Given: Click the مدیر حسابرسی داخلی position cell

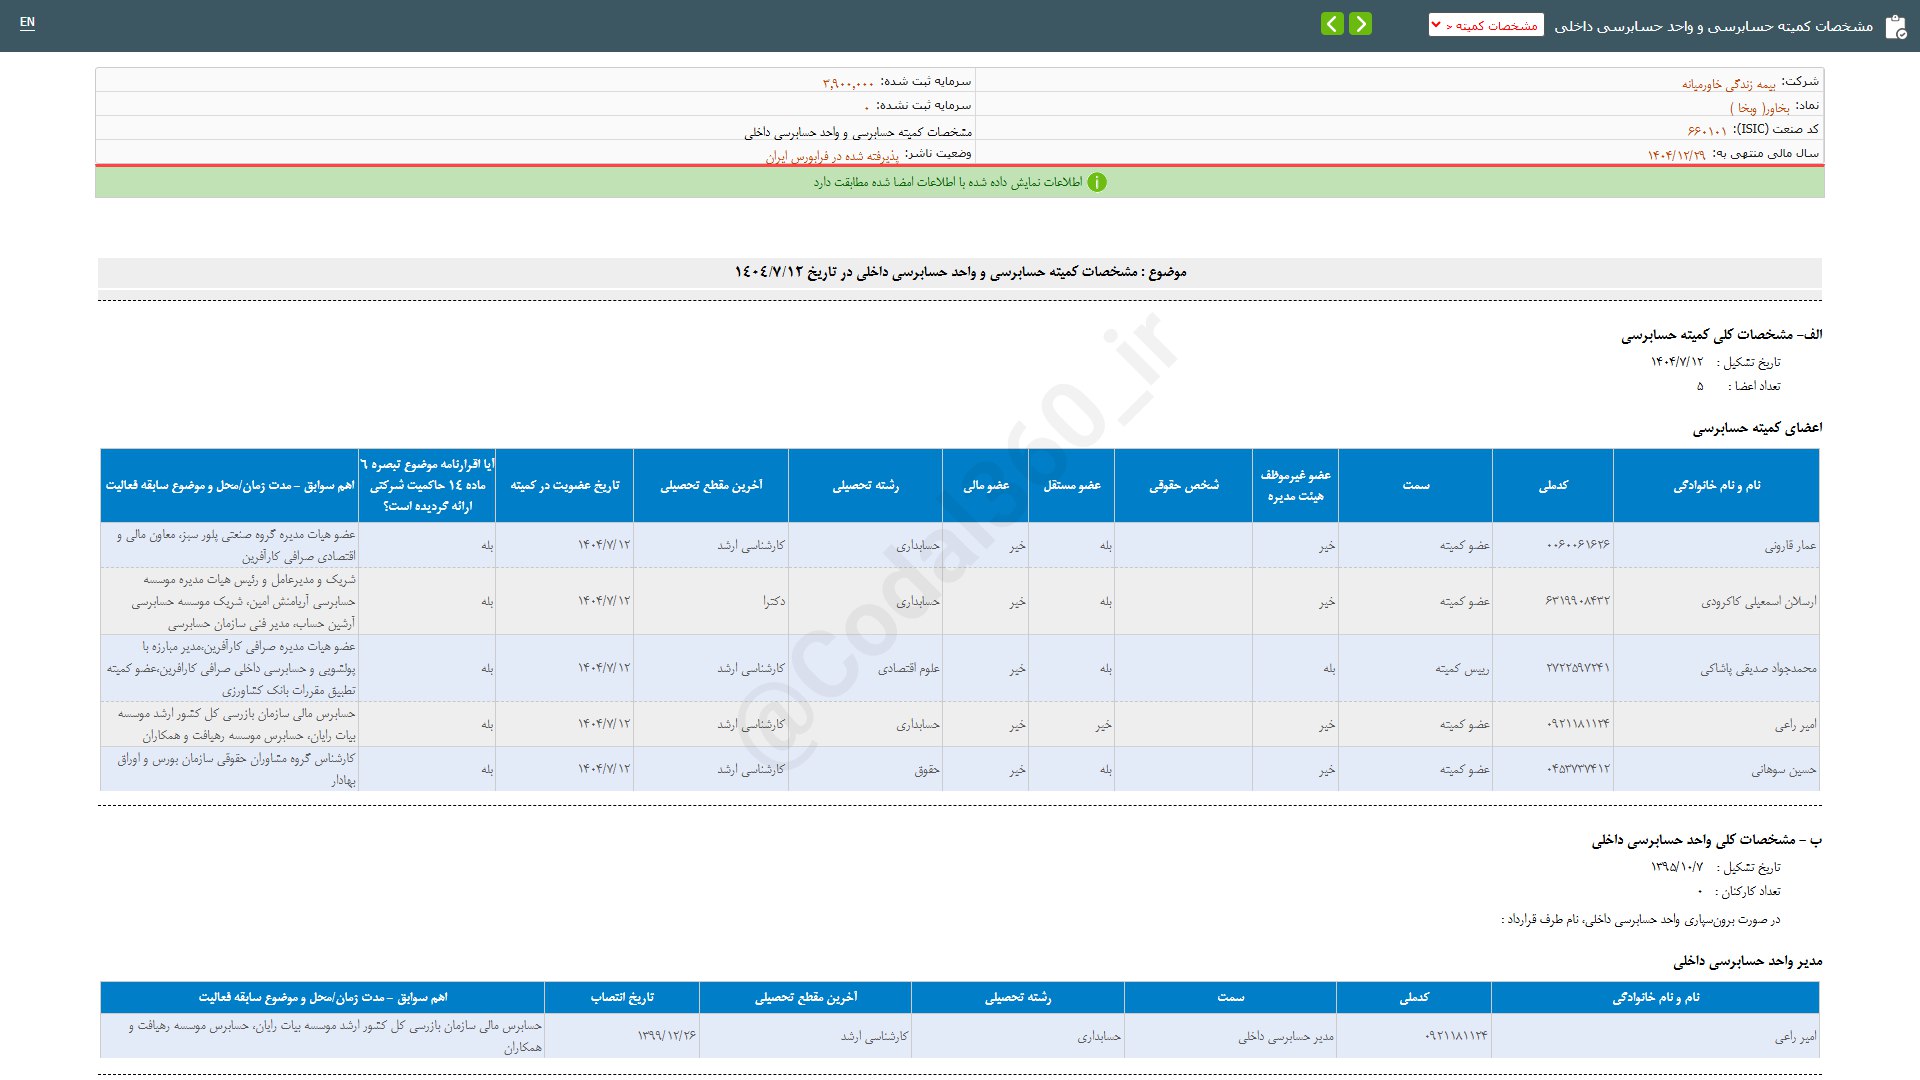Looking at the screenshot, I should pos(1286,1037).
